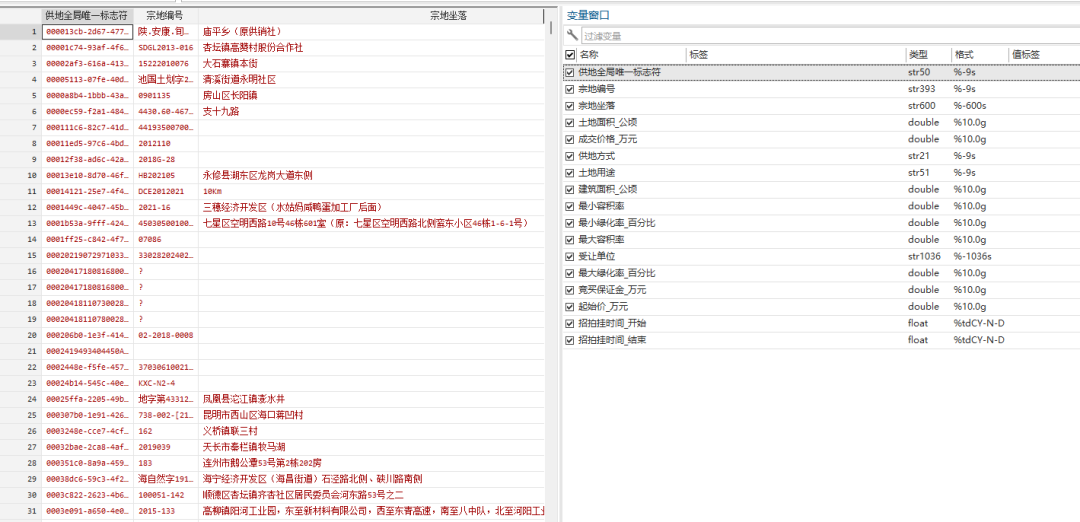Select cell HB202105

[166, 175]
